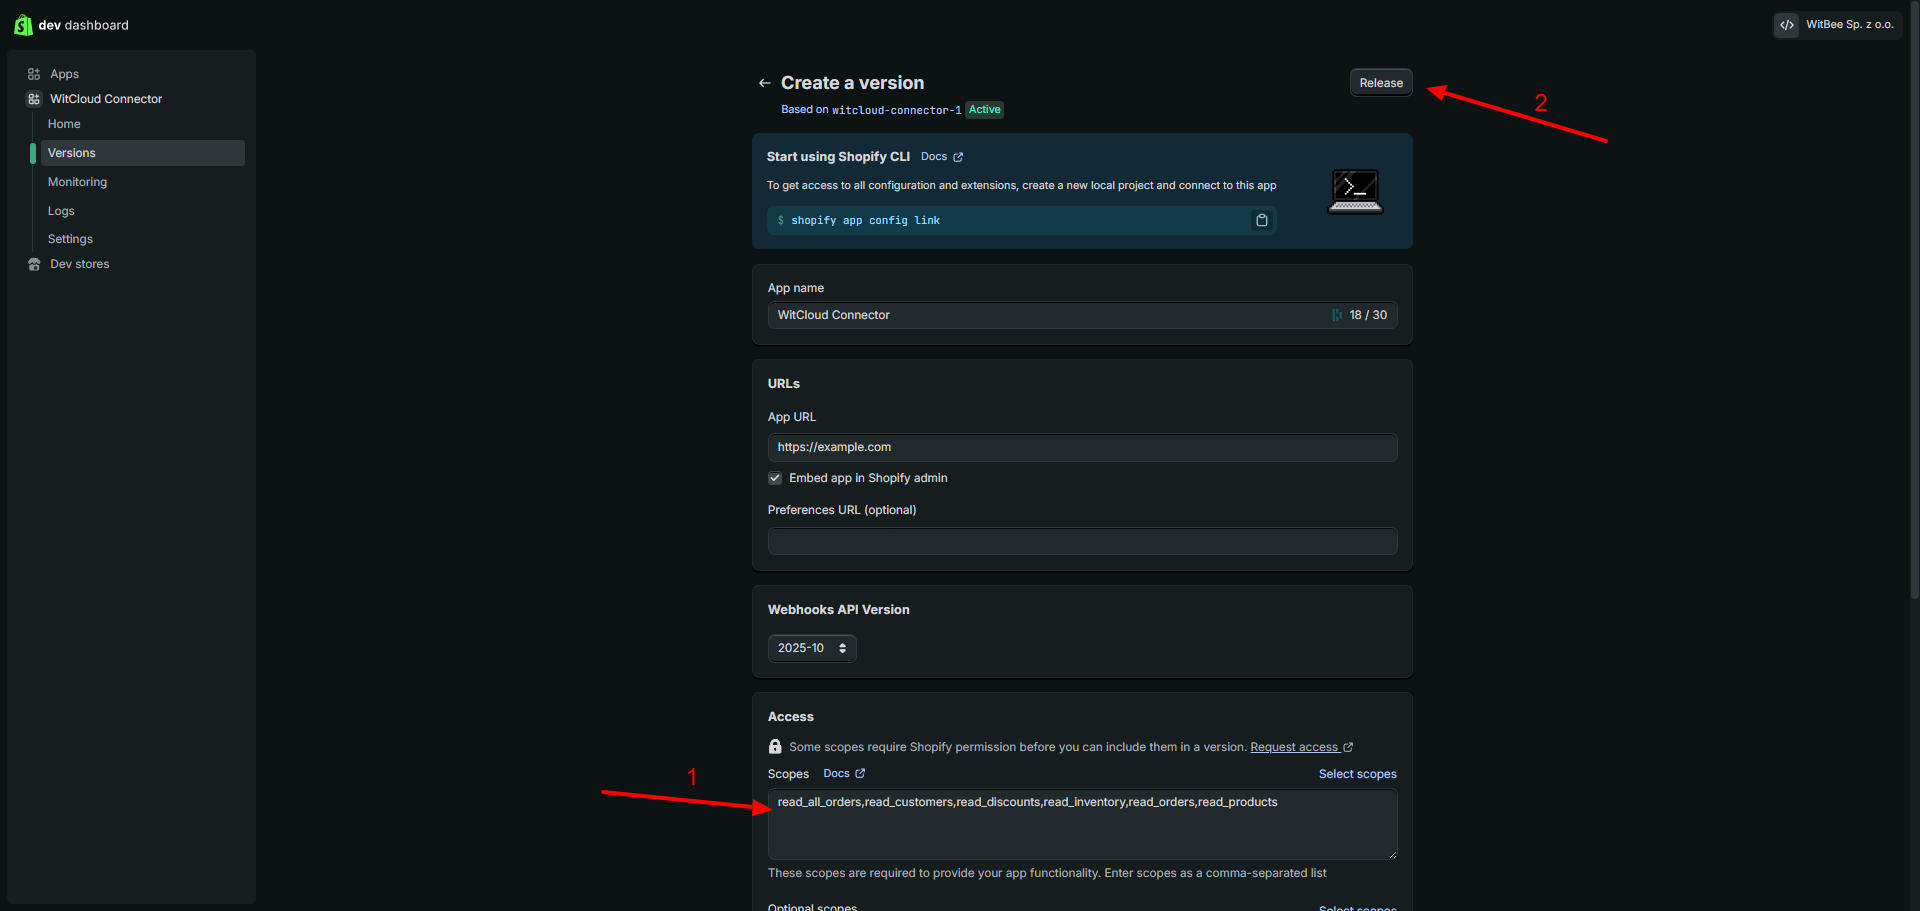The width and height of the screenshot is (1920, 911).
Task: Copy the shopify app config link command
Action: coord(1262,220)
